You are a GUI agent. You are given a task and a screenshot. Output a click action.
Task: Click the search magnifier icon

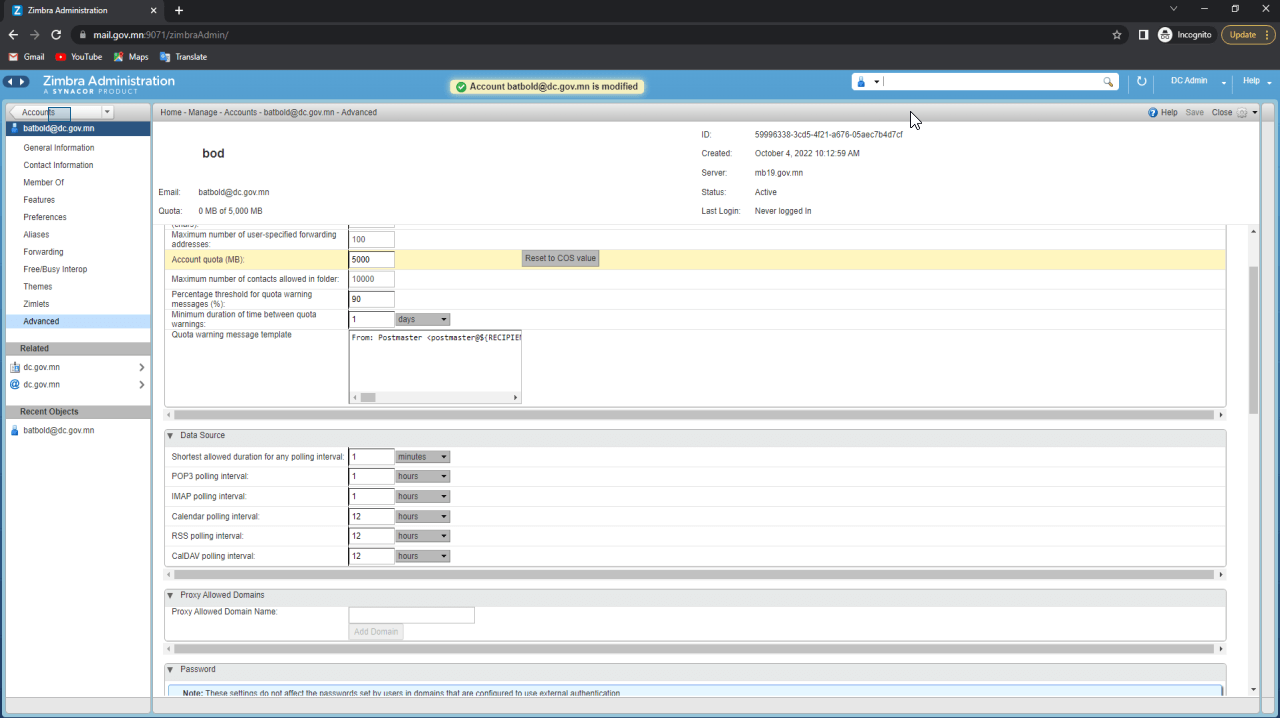coord(1108,82)
